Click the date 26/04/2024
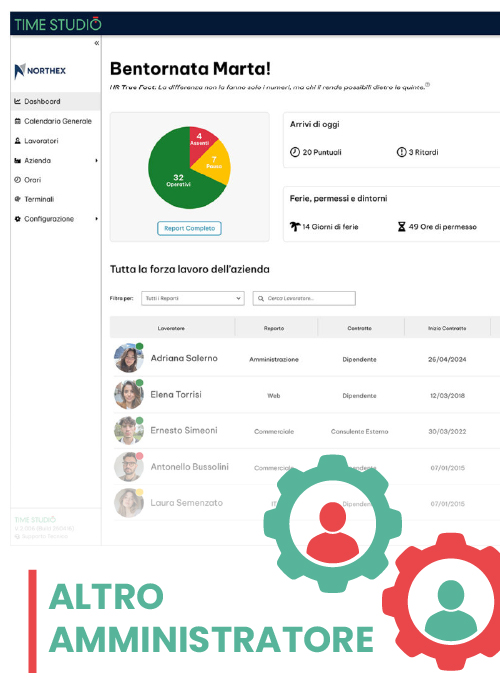The image size is (500, 700). (447, 359)
